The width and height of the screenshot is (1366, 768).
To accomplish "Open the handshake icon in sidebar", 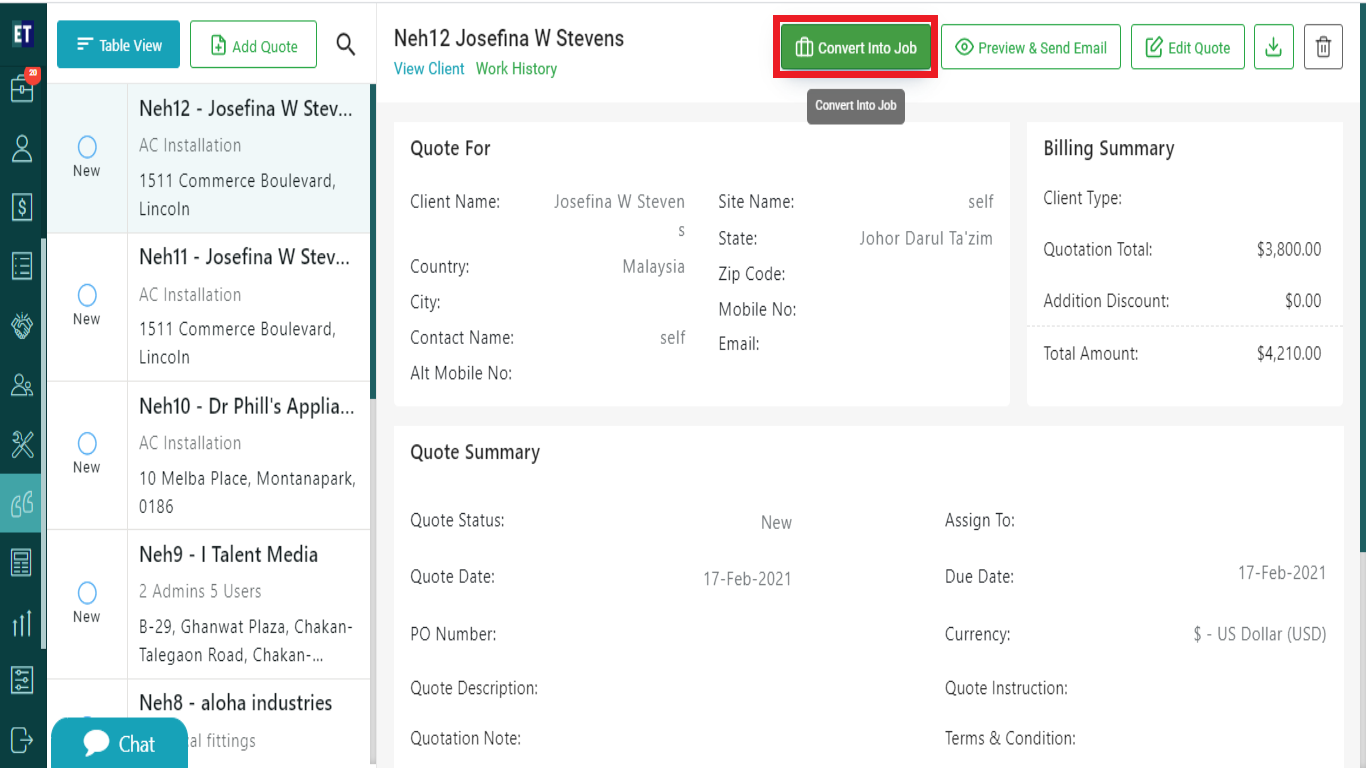I will pyautogui.click(x=22, y=325).
